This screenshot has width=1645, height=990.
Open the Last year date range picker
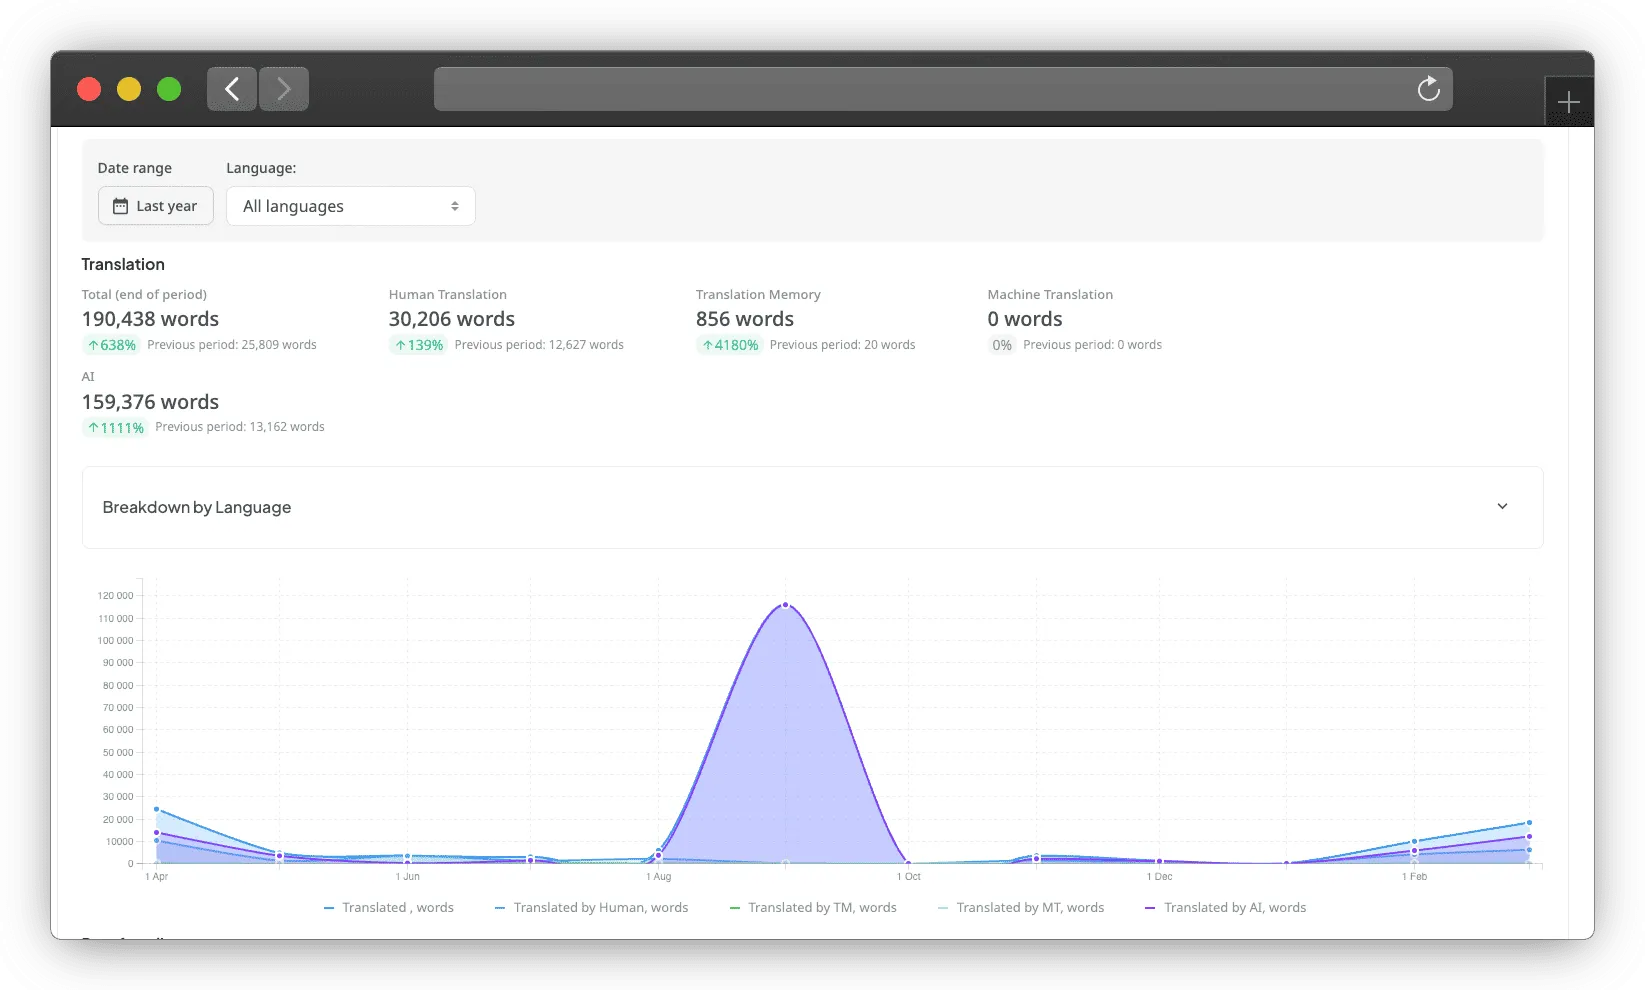155,205
